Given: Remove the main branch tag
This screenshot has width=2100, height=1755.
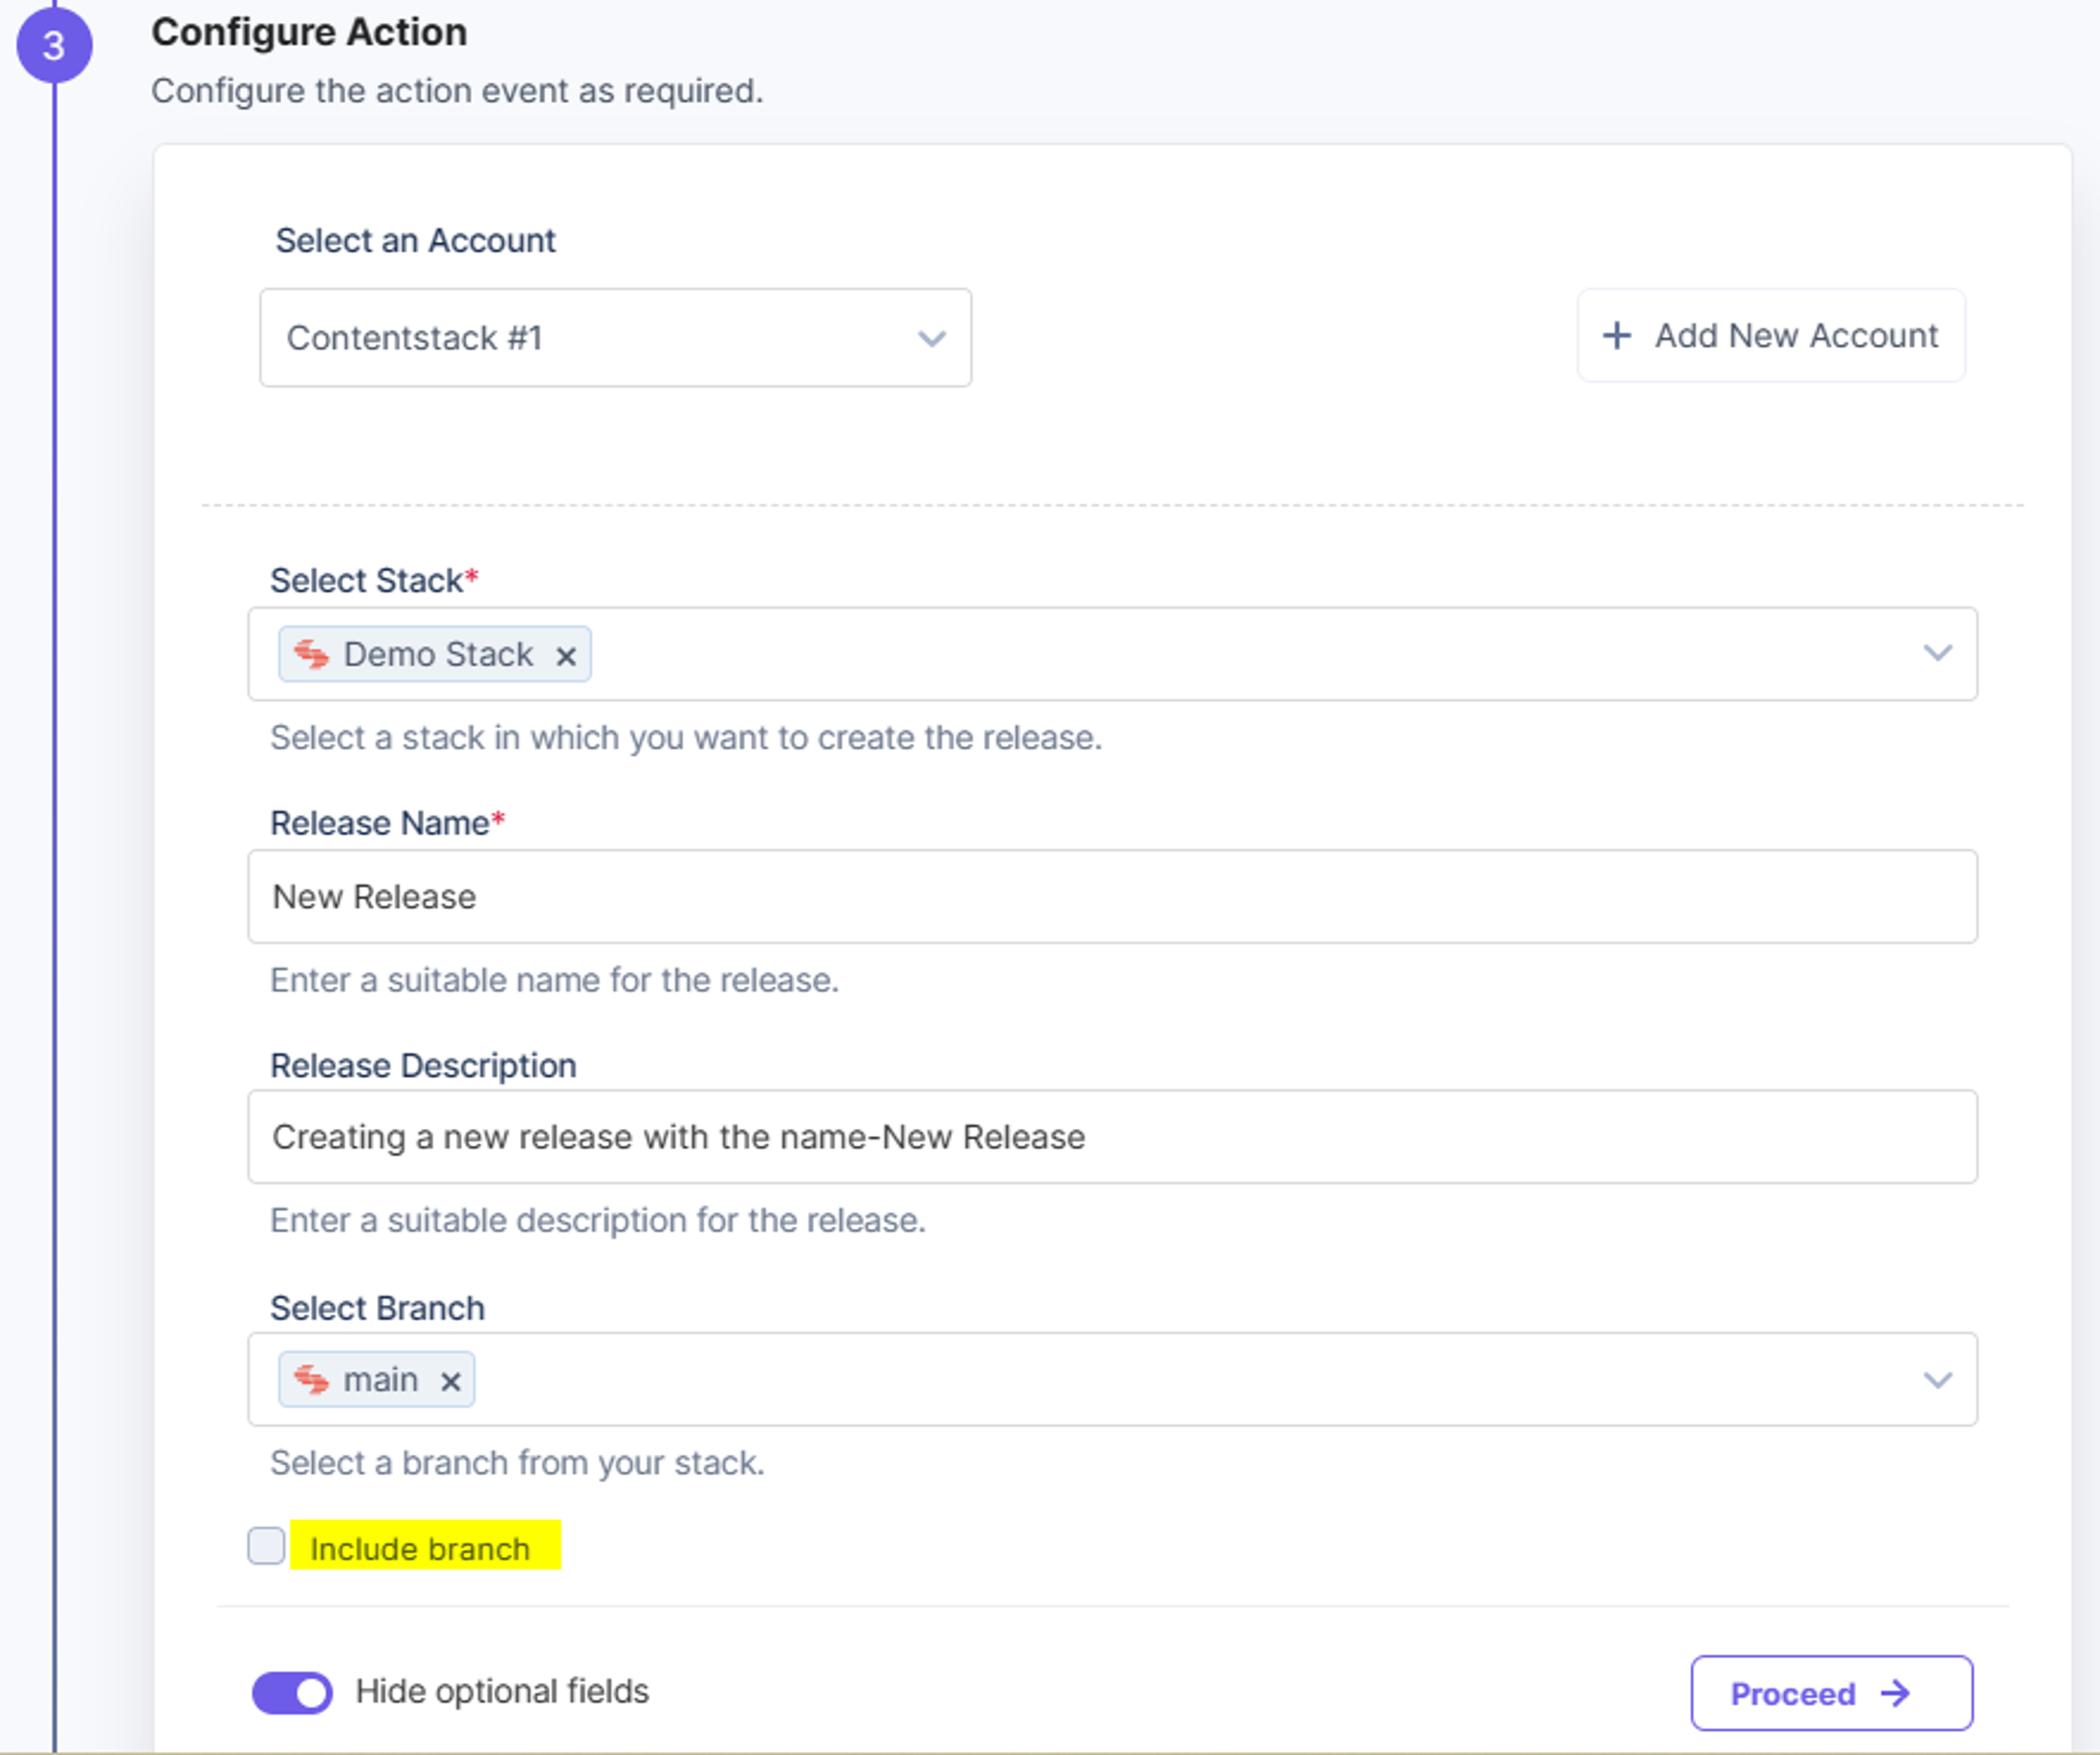Looking at the screenshot, I should pos(451,1381).
